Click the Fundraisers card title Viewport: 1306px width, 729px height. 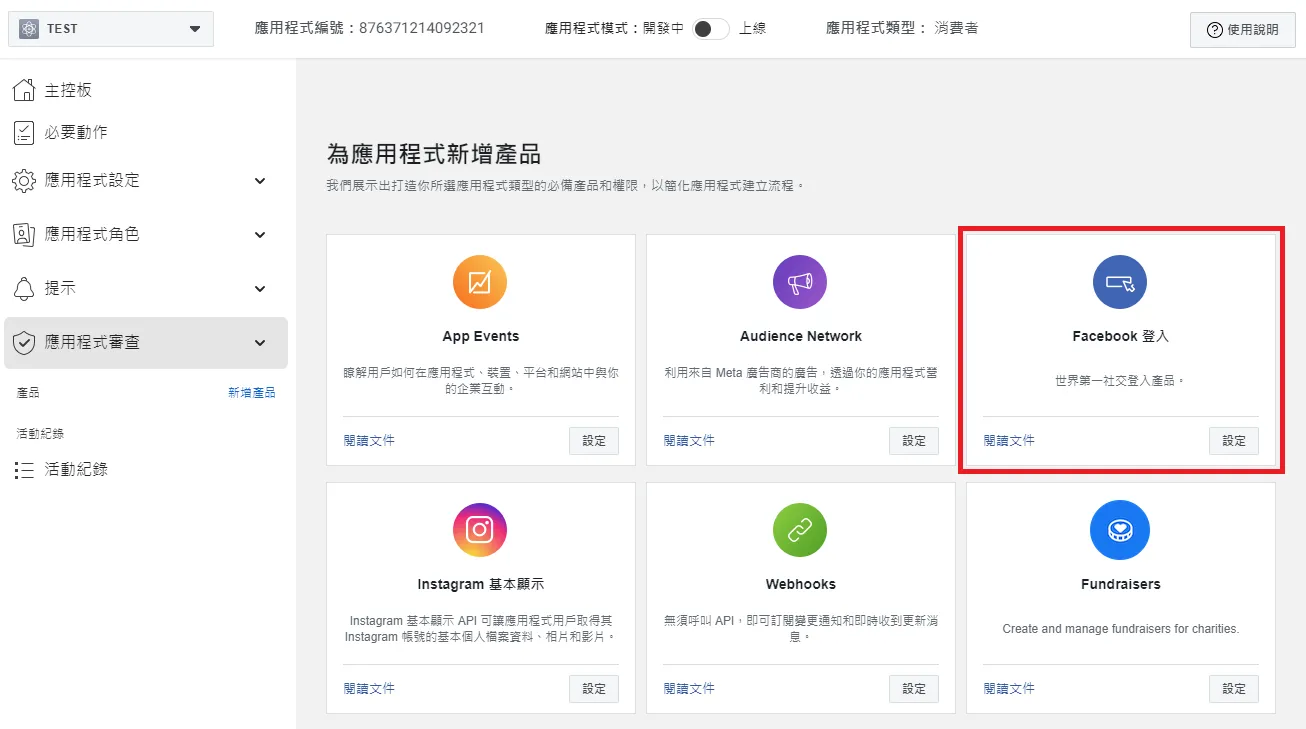point(1121,584)
